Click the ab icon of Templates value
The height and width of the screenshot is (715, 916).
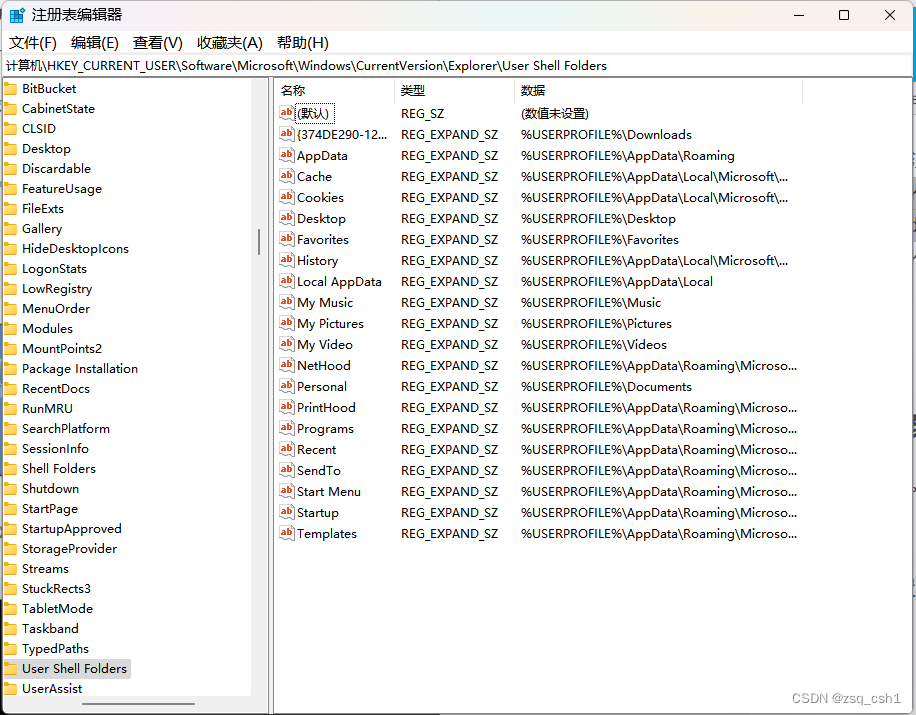[x=286, y=533]
